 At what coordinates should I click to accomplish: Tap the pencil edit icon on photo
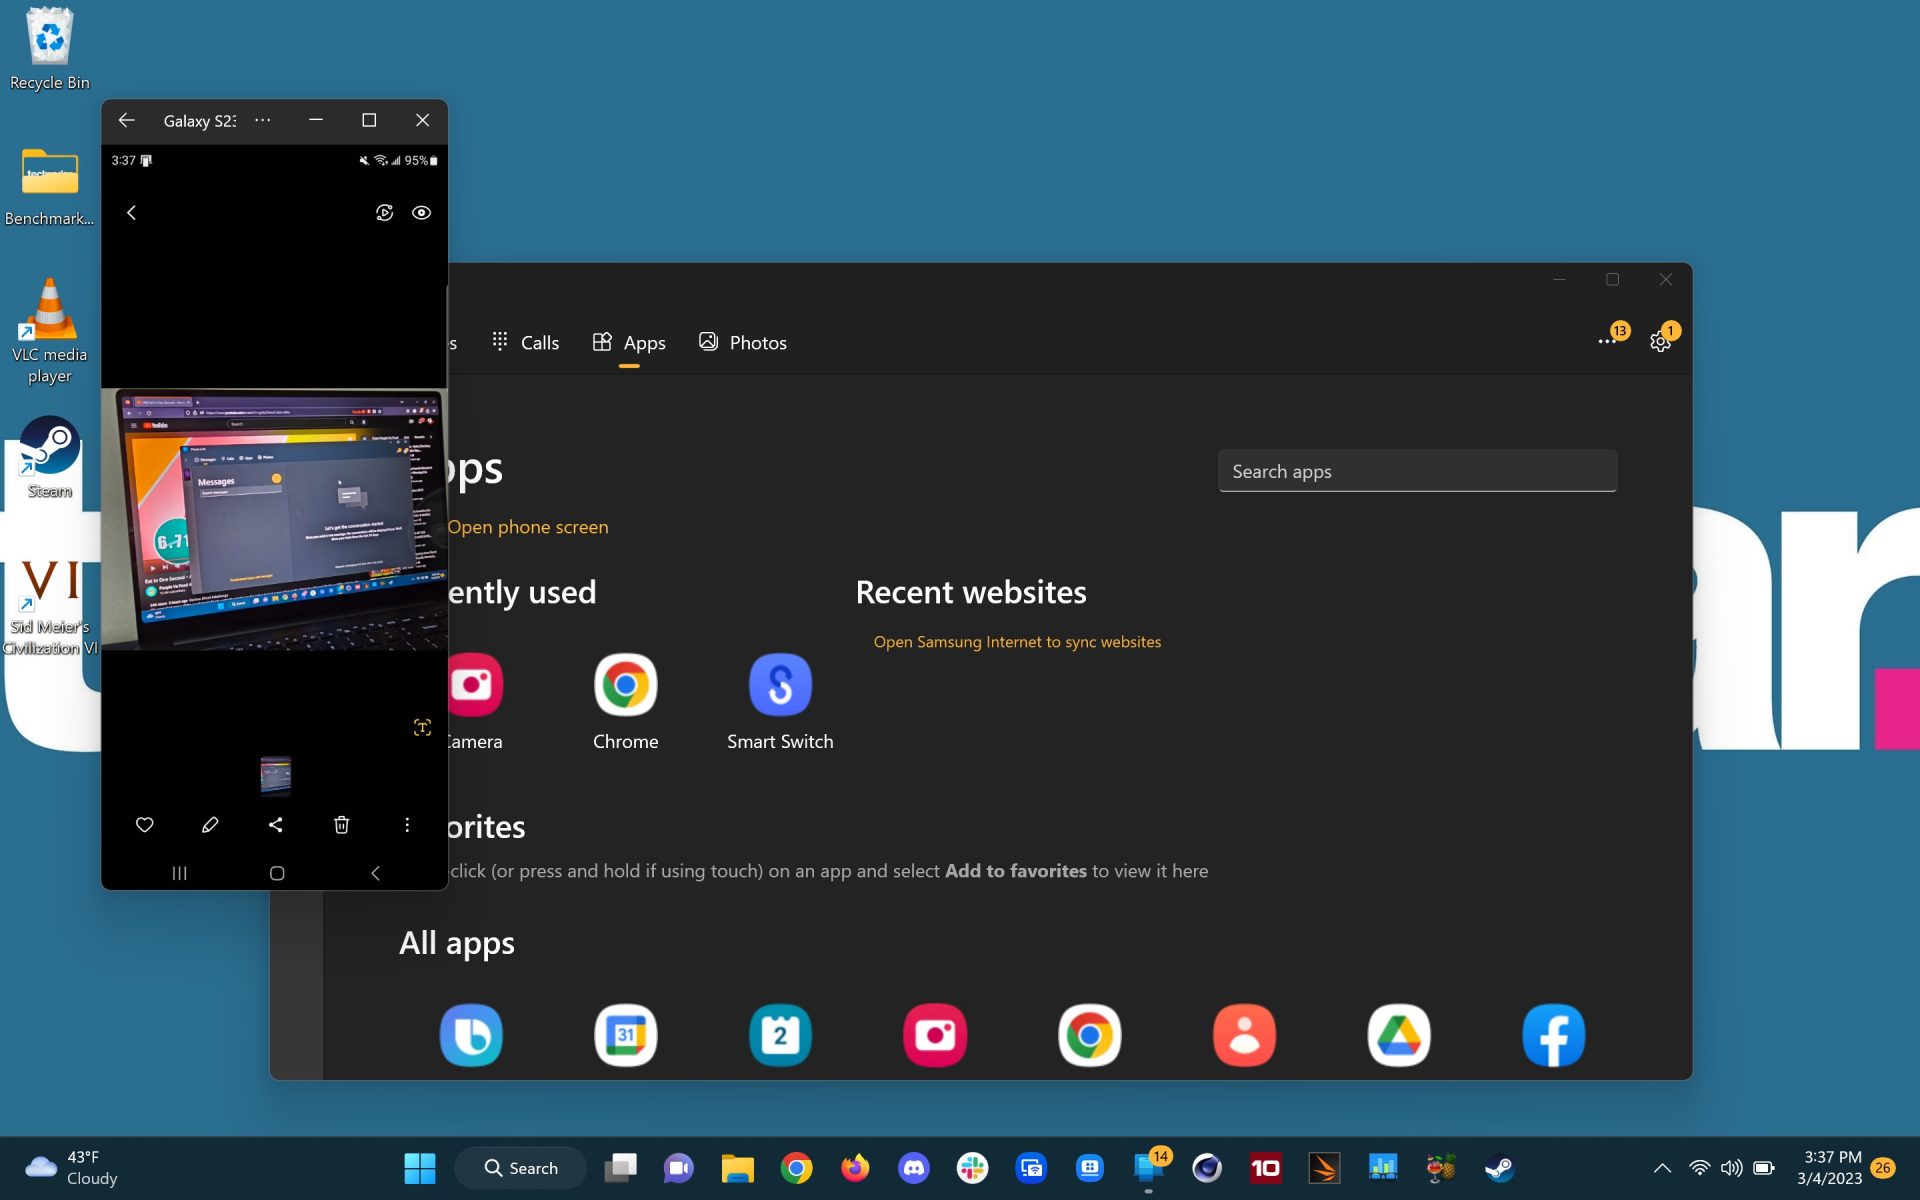click(x=210, y=825)
